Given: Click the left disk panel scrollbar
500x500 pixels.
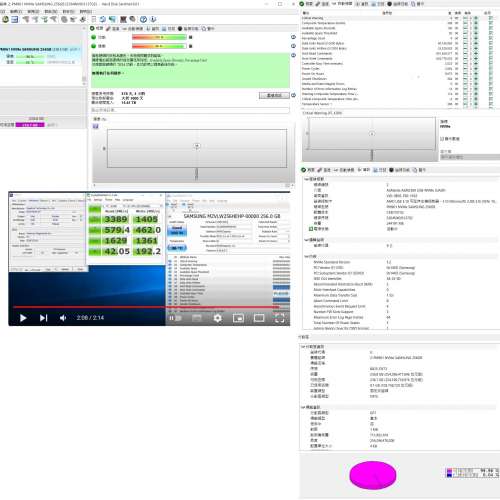Looking at the screenshot, I should (84, 55).
